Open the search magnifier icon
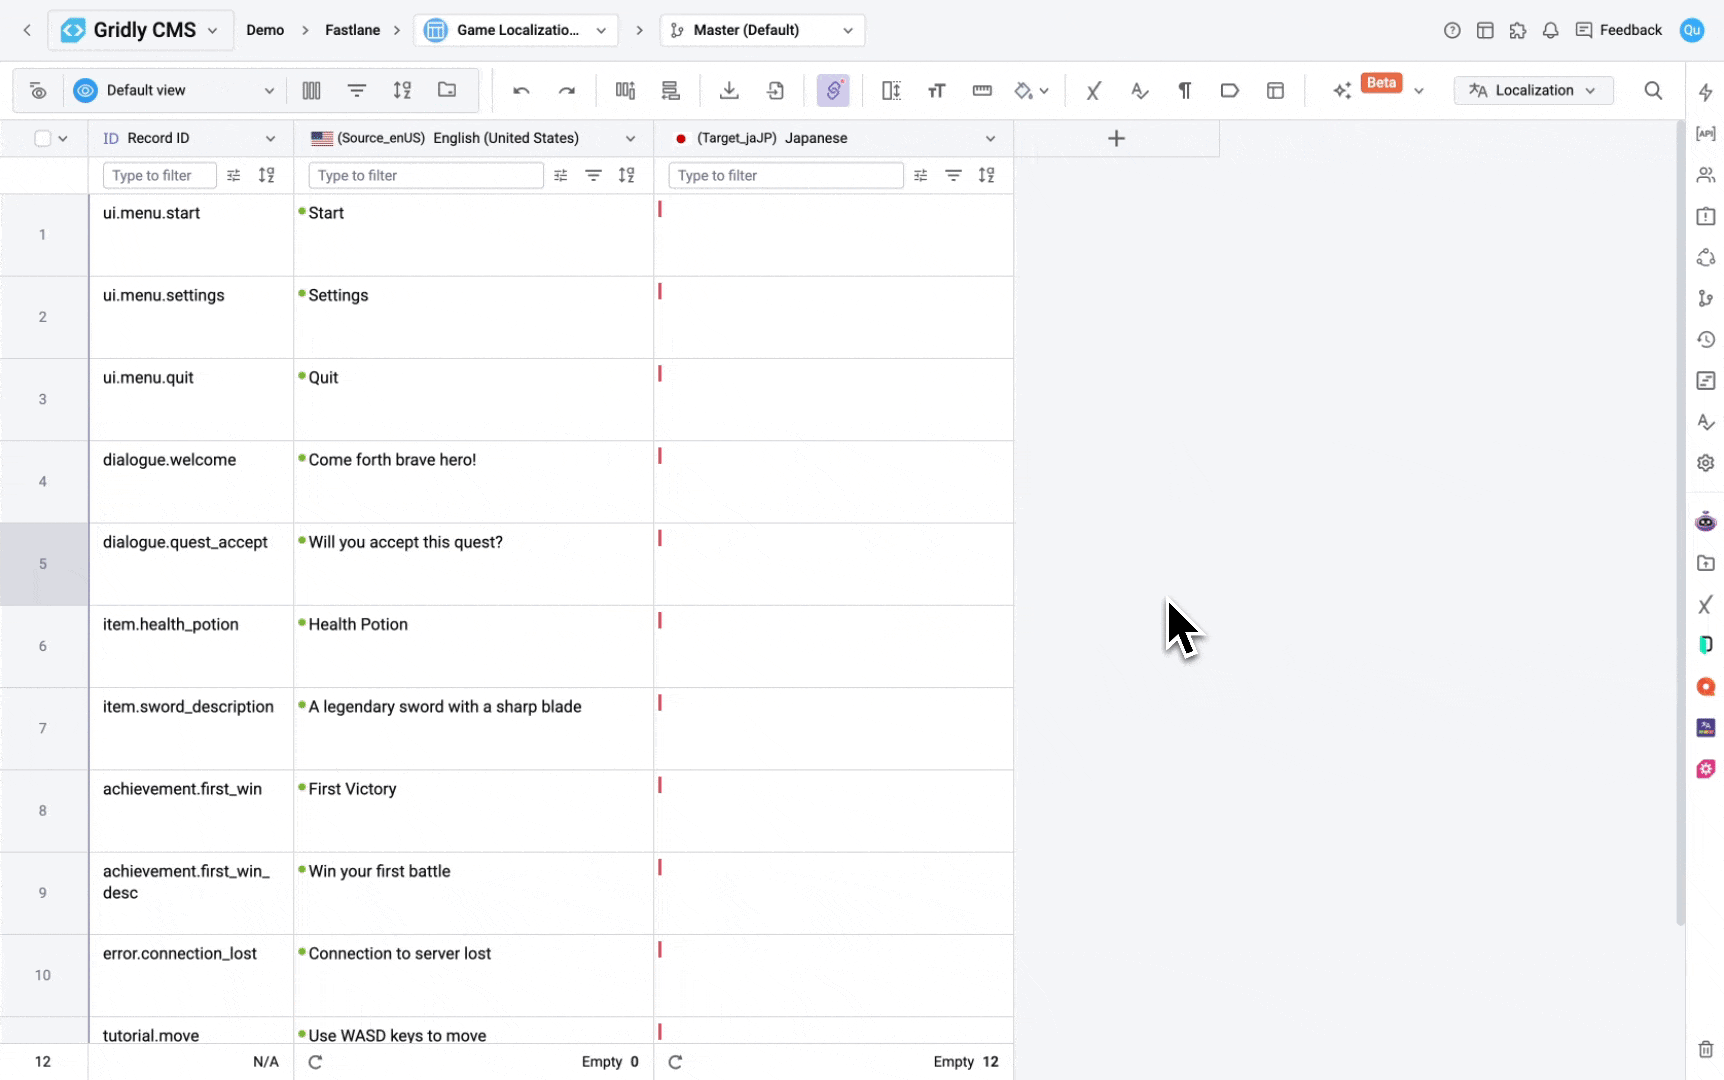The width and height of the screenshot is (1724, 1080). click(x=1653, y=91)
